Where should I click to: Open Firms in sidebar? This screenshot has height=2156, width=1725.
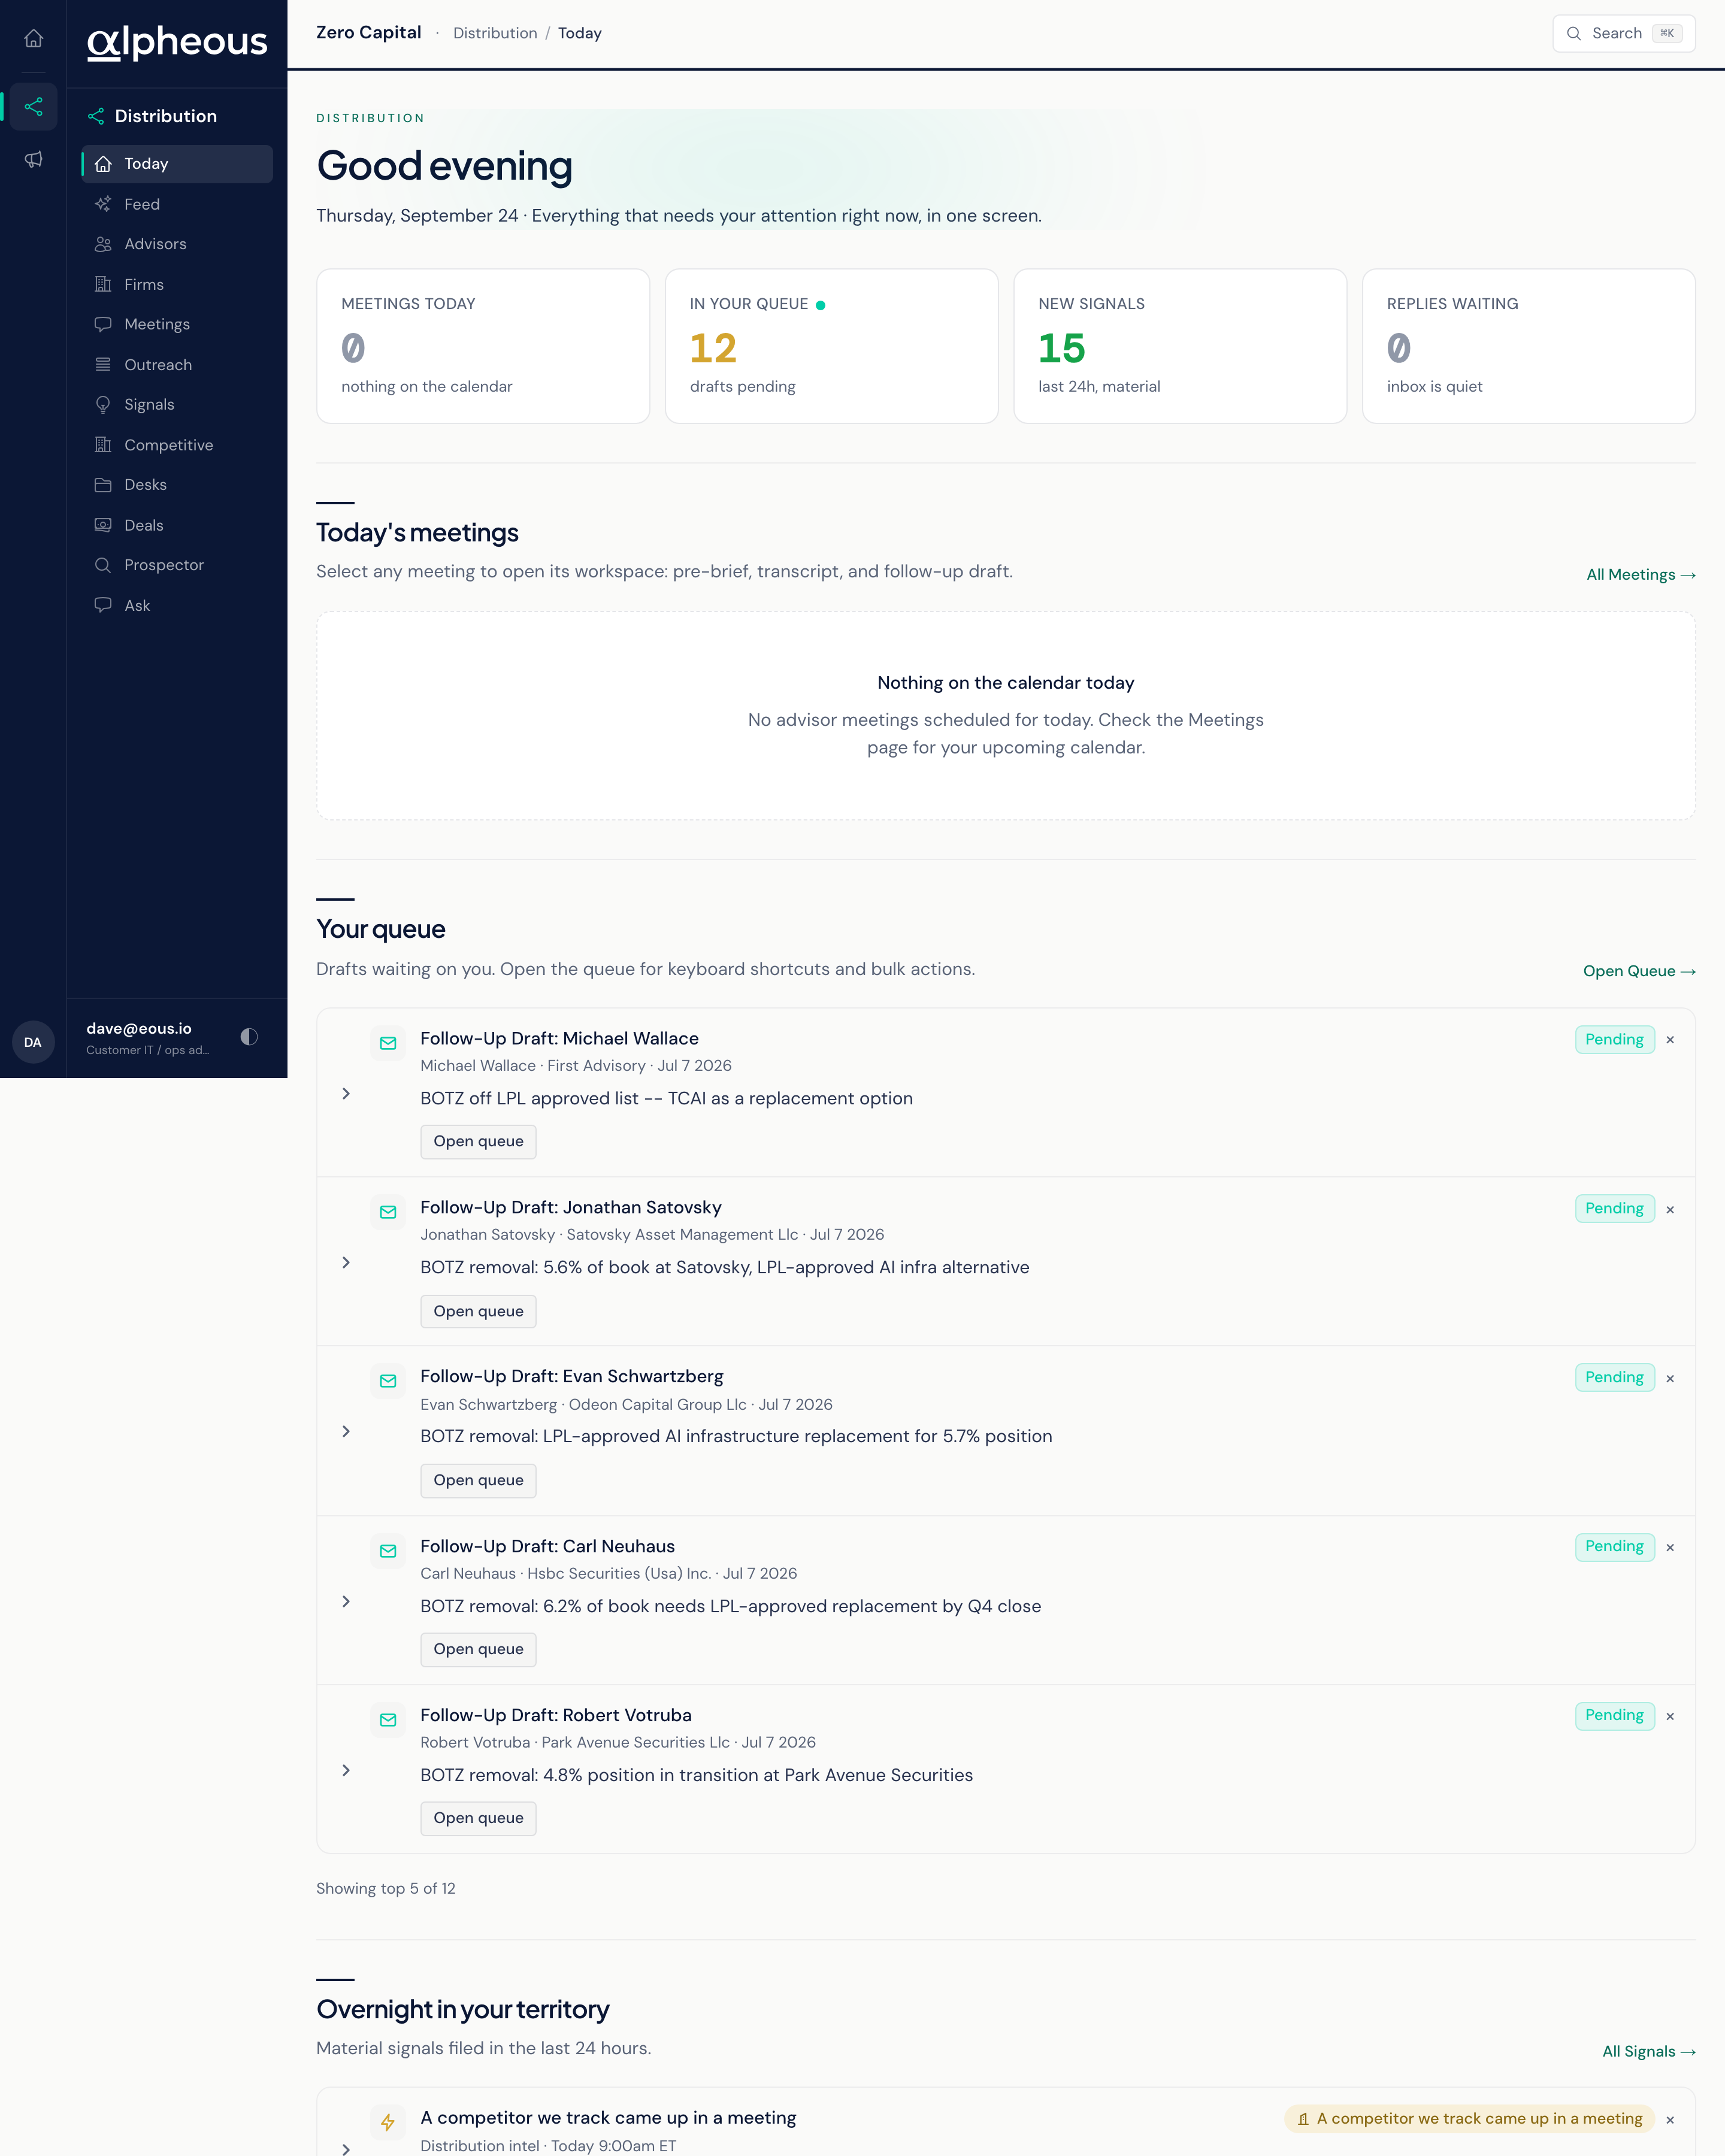tap(177, 284)
